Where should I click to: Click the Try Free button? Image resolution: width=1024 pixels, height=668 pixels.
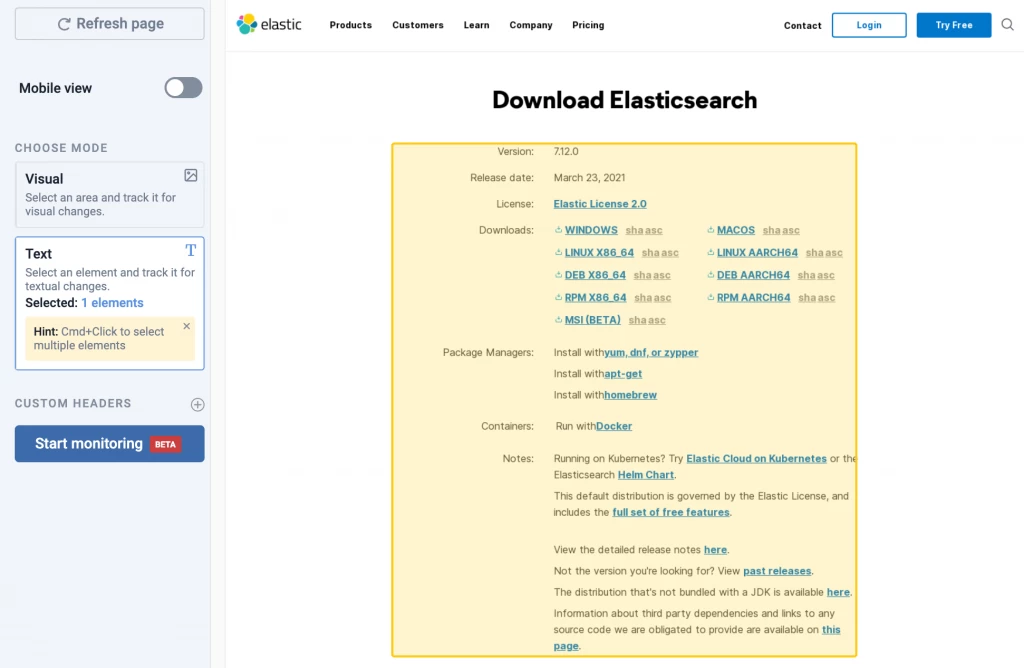pos(953,25)
